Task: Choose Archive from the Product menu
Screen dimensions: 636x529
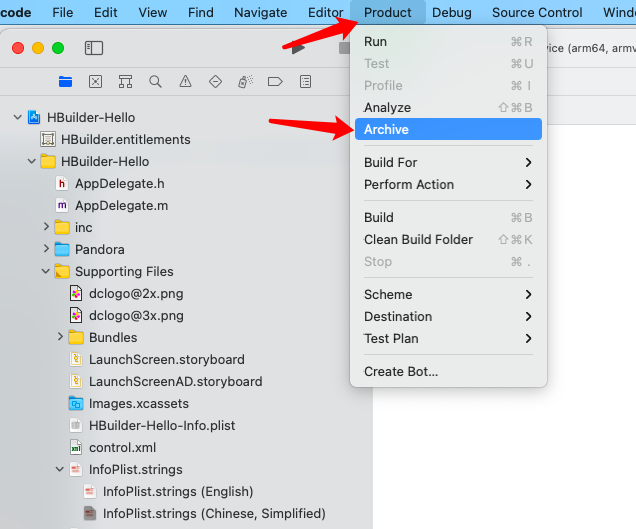Action: [448, 129]
